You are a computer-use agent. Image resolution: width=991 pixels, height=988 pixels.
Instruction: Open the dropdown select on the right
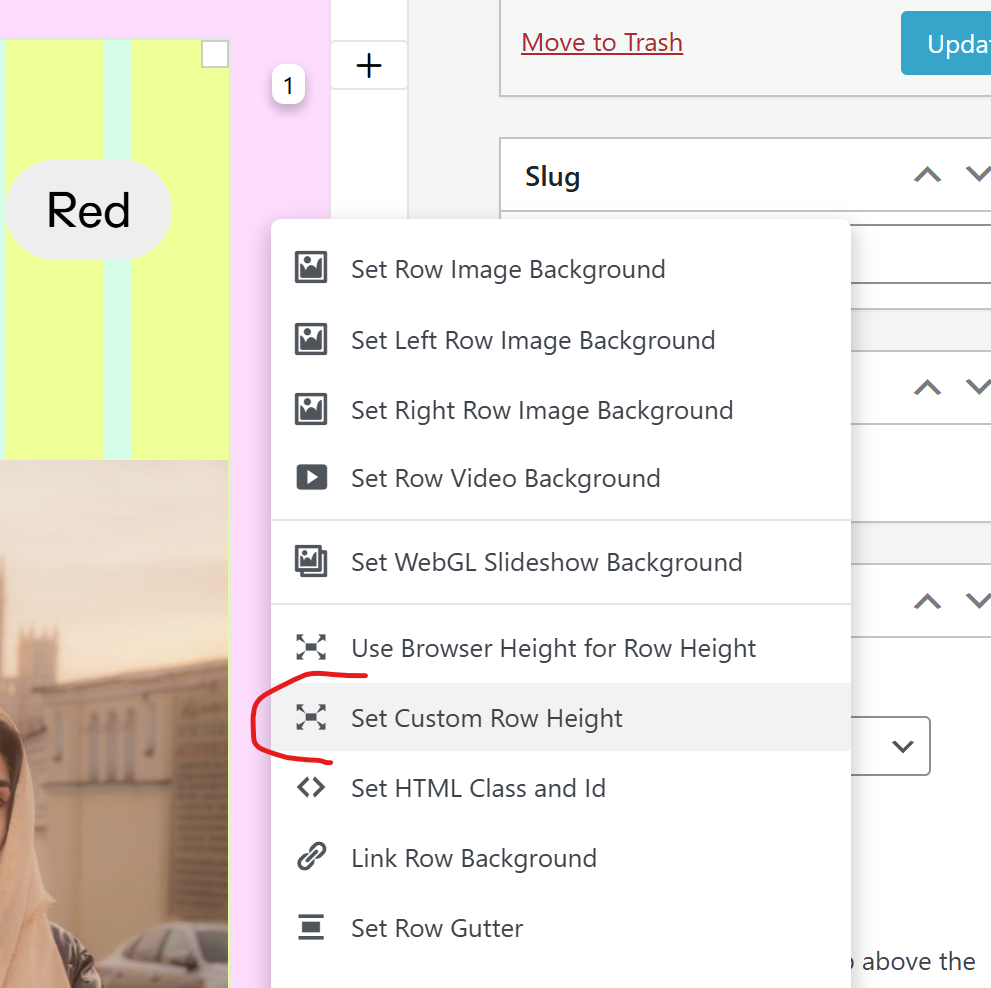[902, 746]
